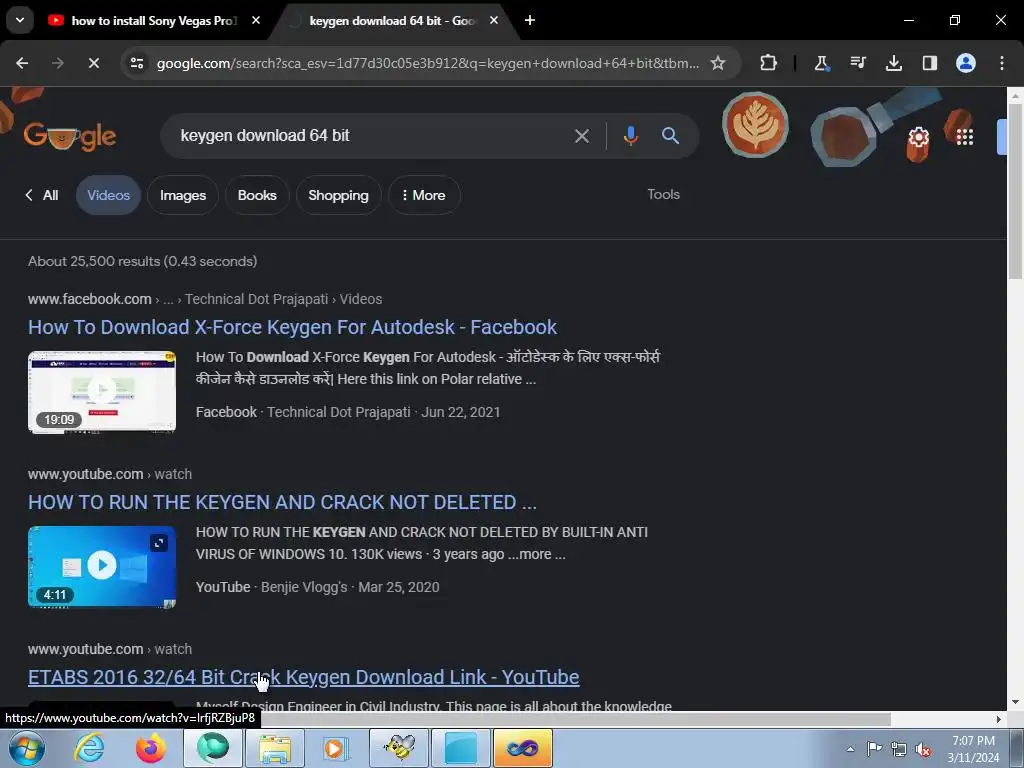1024x768 pixels.
Task: Open the Downloads icon in toolbar
Action: click(x=893, y=63)
